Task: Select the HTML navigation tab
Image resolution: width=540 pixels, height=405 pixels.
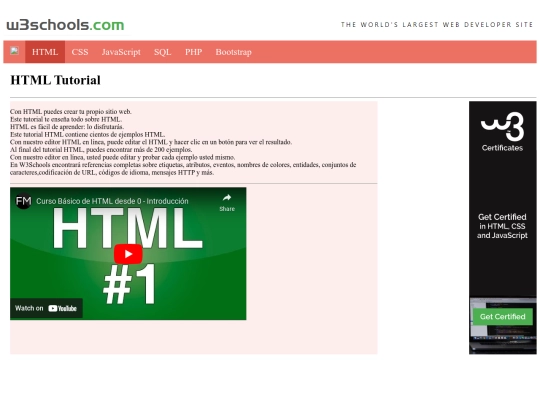Action: pos(45,52)
